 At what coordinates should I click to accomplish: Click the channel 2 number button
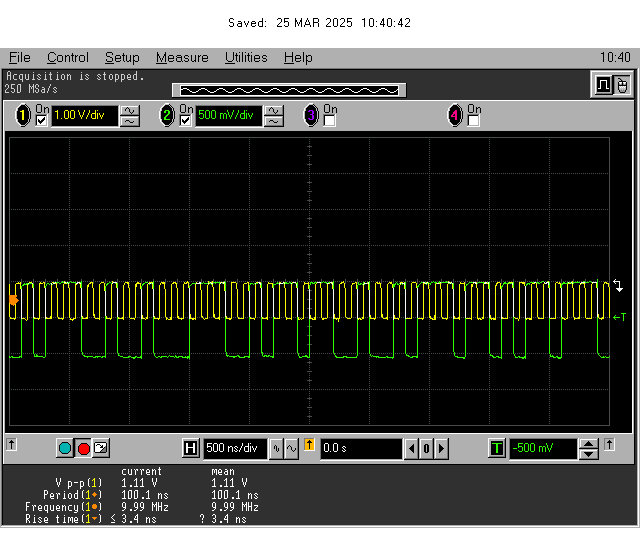tap(167, 116)
